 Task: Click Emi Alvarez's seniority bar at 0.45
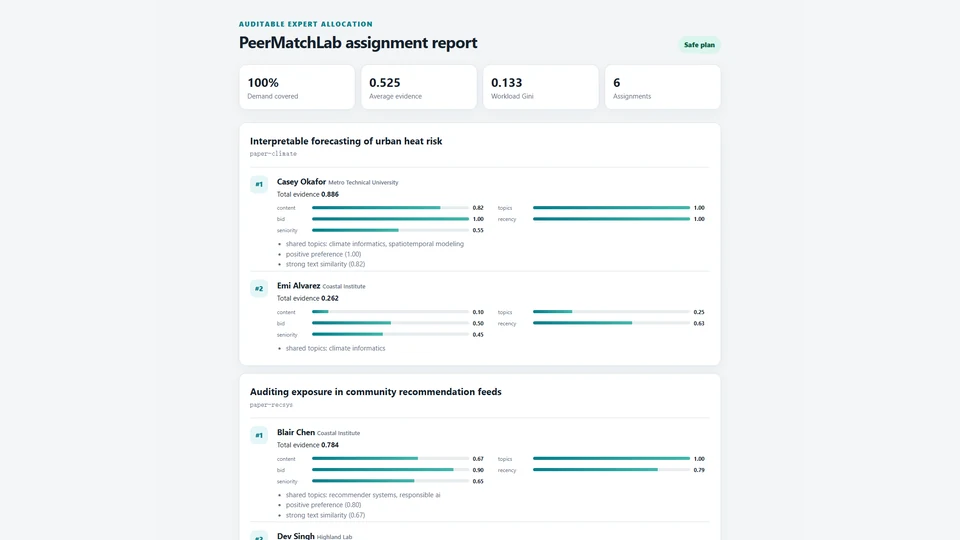click(x=391, y=334)
